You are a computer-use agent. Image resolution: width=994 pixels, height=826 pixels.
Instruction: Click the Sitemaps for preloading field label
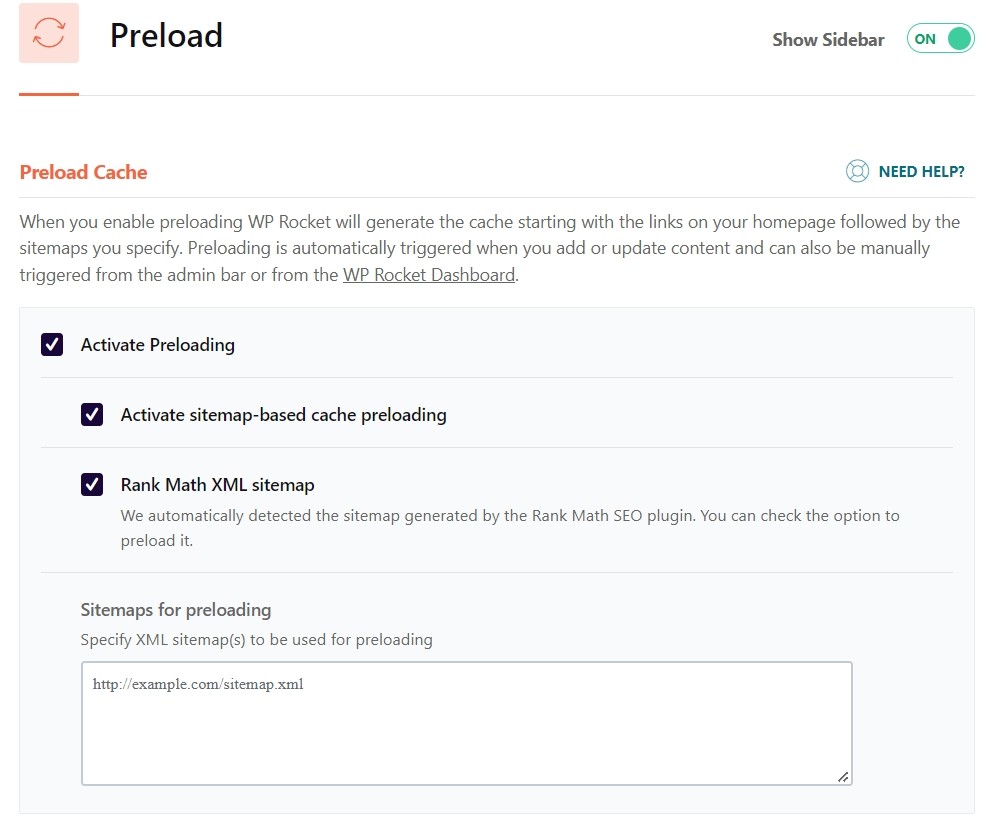(176, 609)
